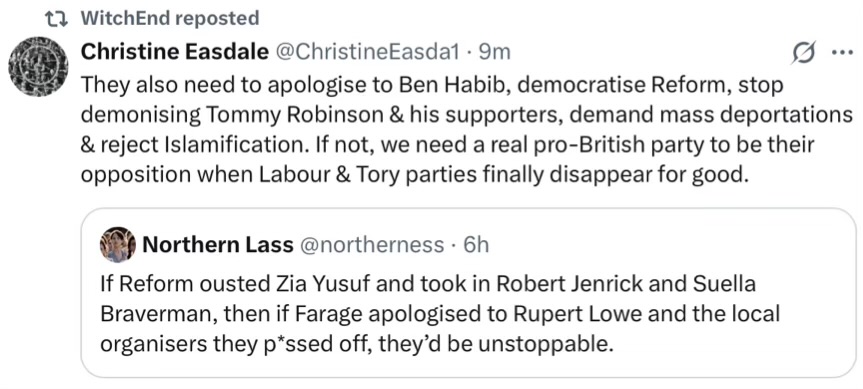This screenshot has width=863, height=389.
Task: Open the Christine Easdale display name
Action: (174, 52)
